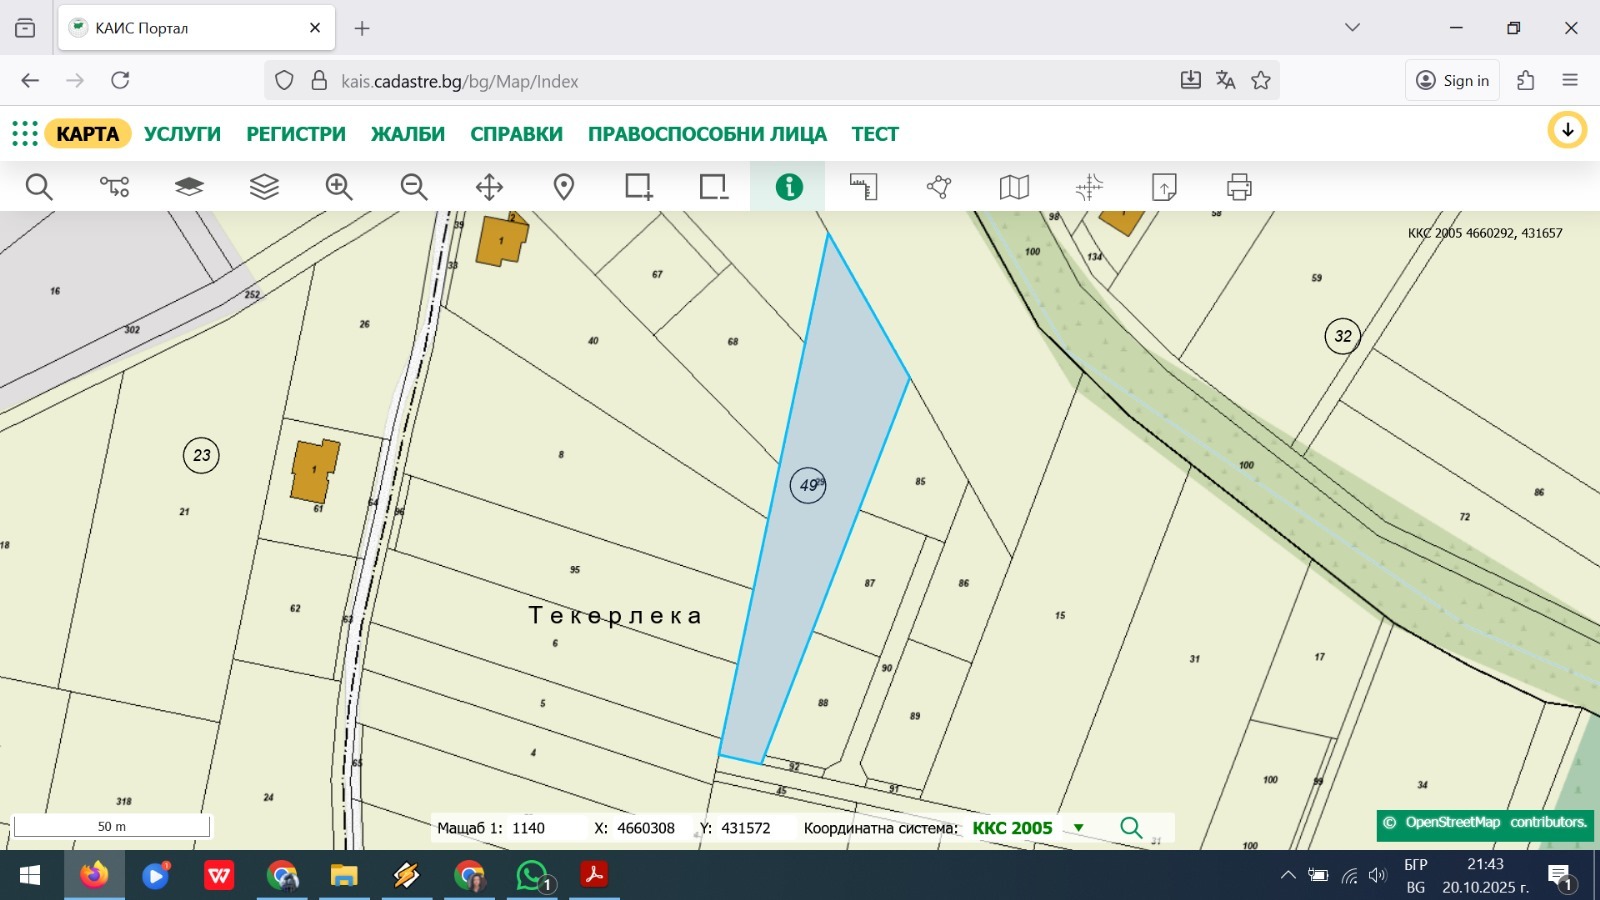Toggle the add to selection rectangle tool
Image resolution: width=1600 pixels, height=900 pixels.
[639, 187]
